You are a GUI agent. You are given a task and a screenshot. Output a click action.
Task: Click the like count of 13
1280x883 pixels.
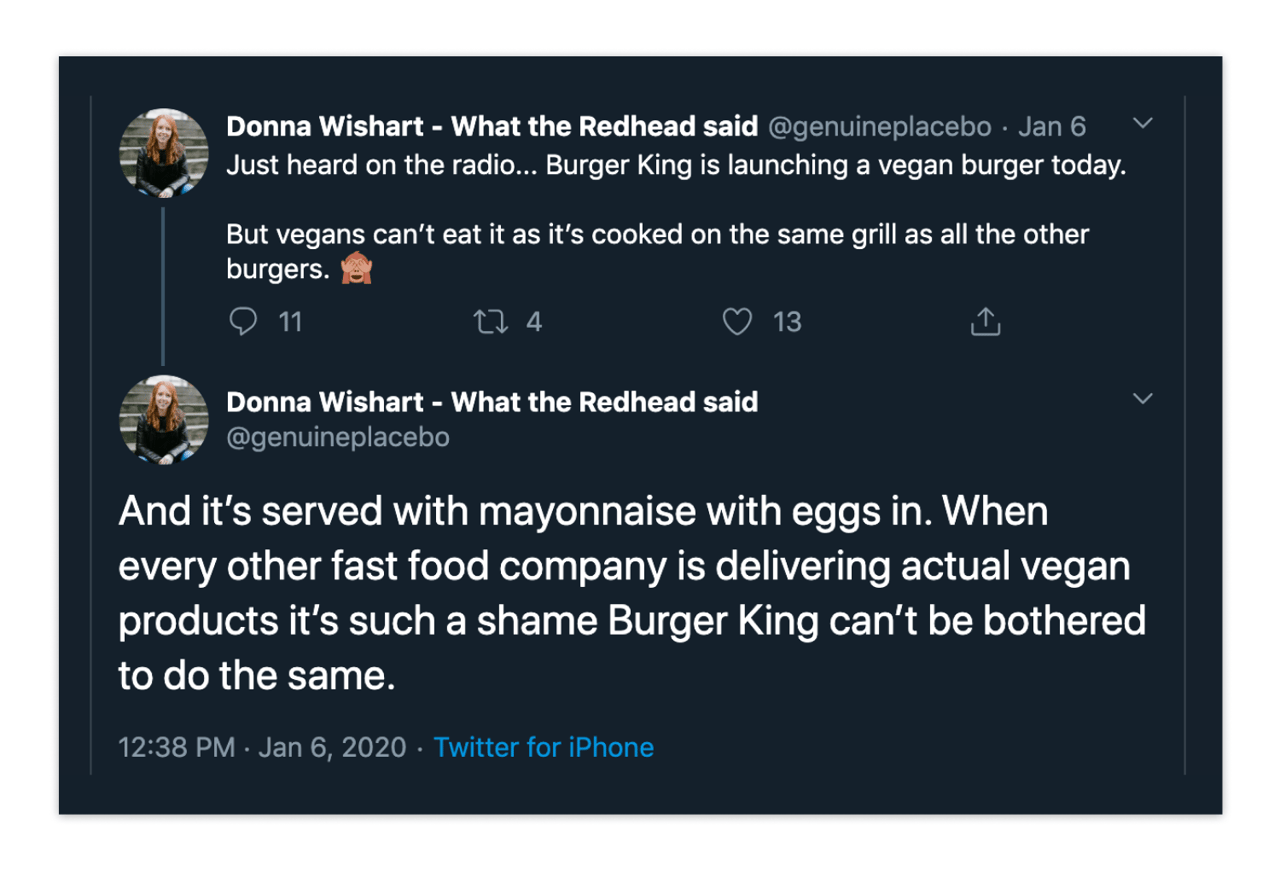(787, 321)
